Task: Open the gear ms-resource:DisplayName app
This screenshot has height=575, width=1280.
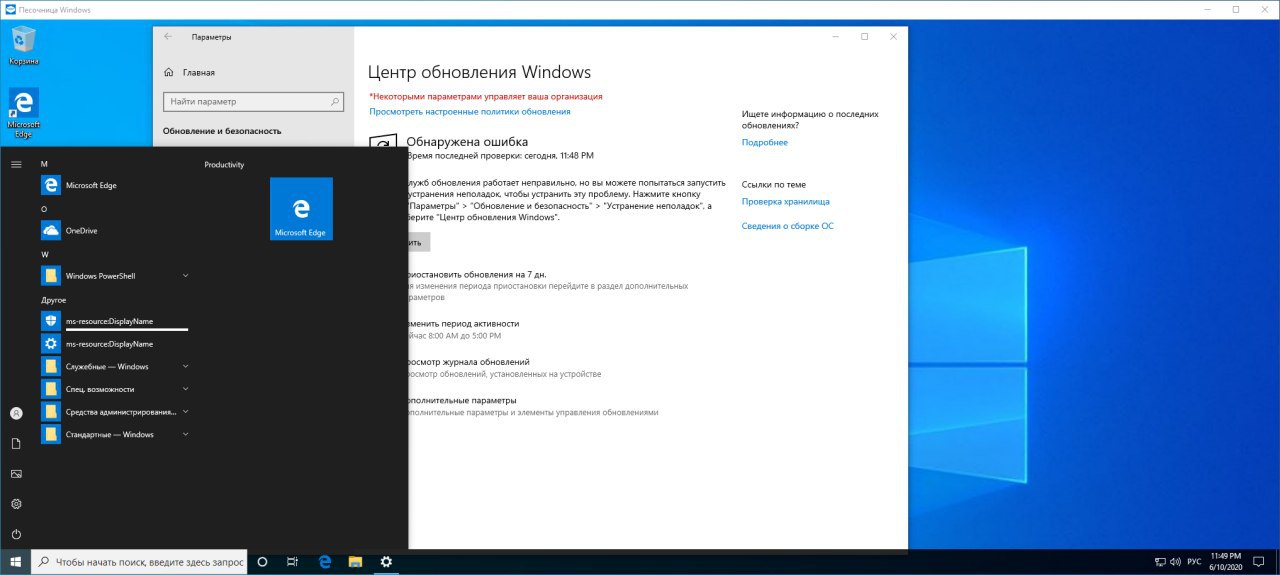Action: [x=114, y=344]
